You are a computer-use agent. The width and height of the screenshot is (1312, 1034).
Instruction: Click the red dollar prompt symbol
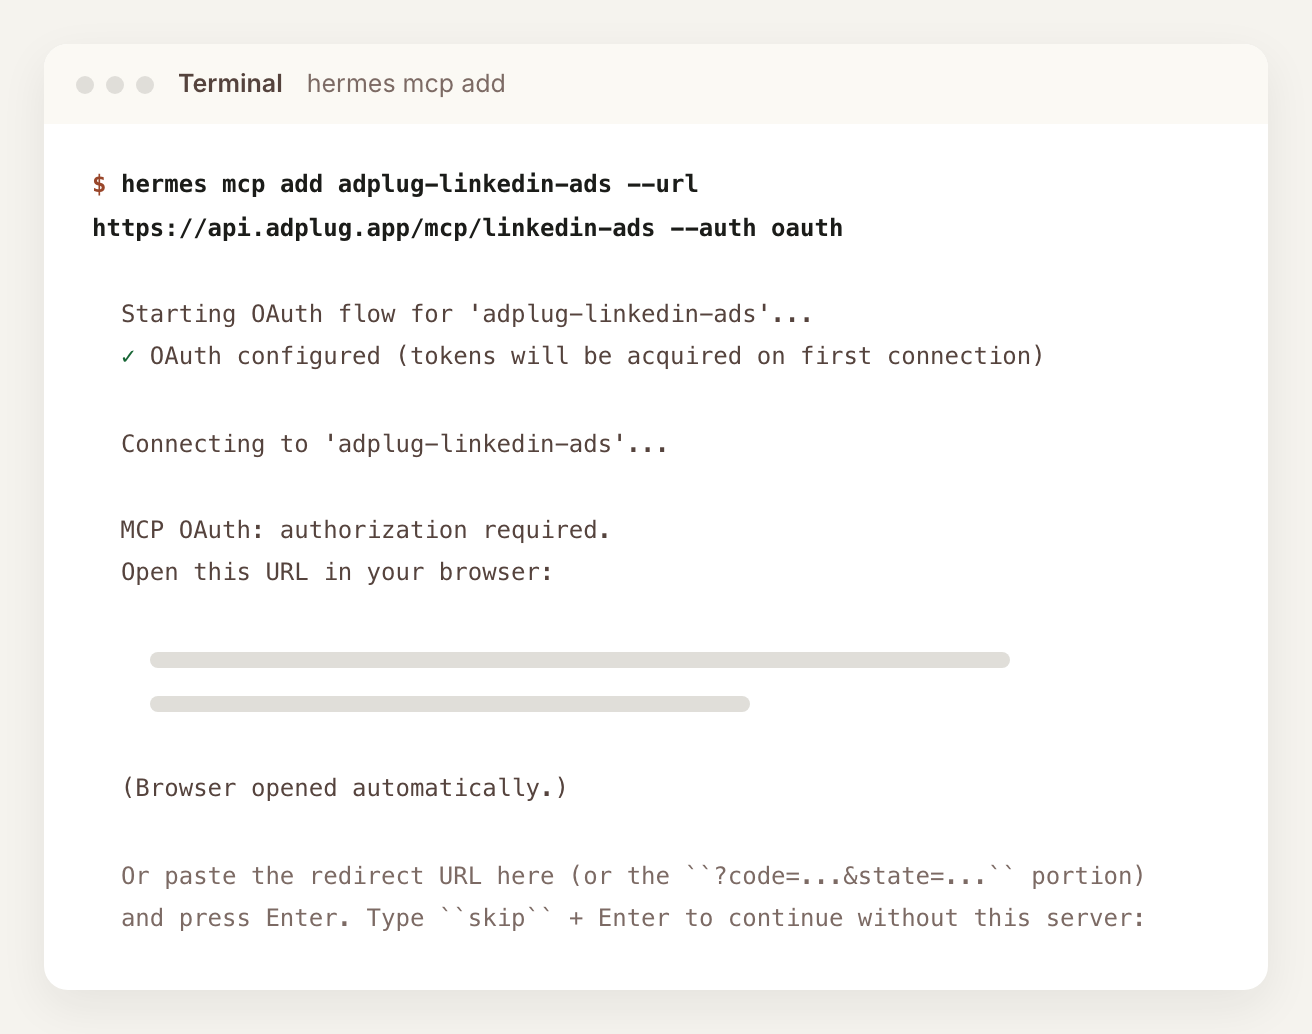pos(99,184)
